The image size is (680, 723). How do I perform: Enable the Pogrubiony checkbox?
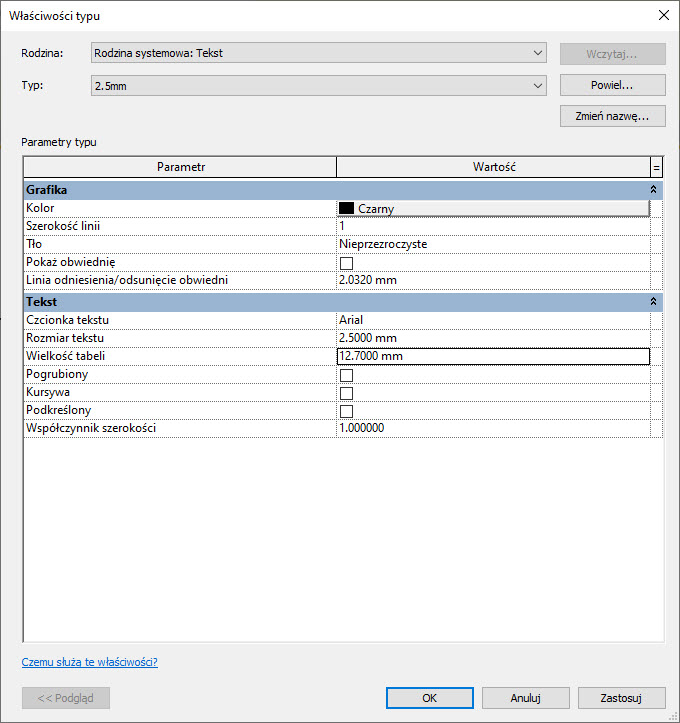(347, 375)
